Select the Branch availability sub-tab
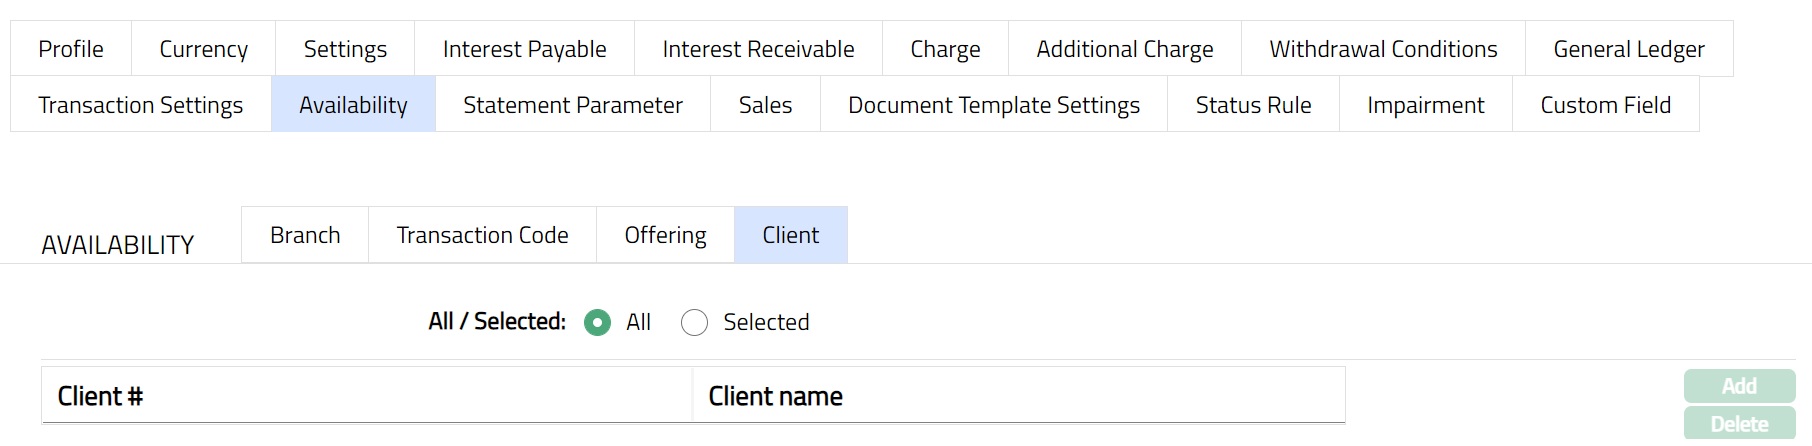The image size is (1812, 446). (305, 235)
